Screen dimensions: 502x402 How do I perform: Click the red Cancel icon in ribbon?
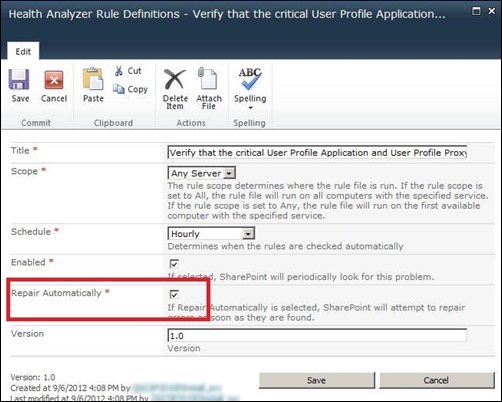(54, 80)
